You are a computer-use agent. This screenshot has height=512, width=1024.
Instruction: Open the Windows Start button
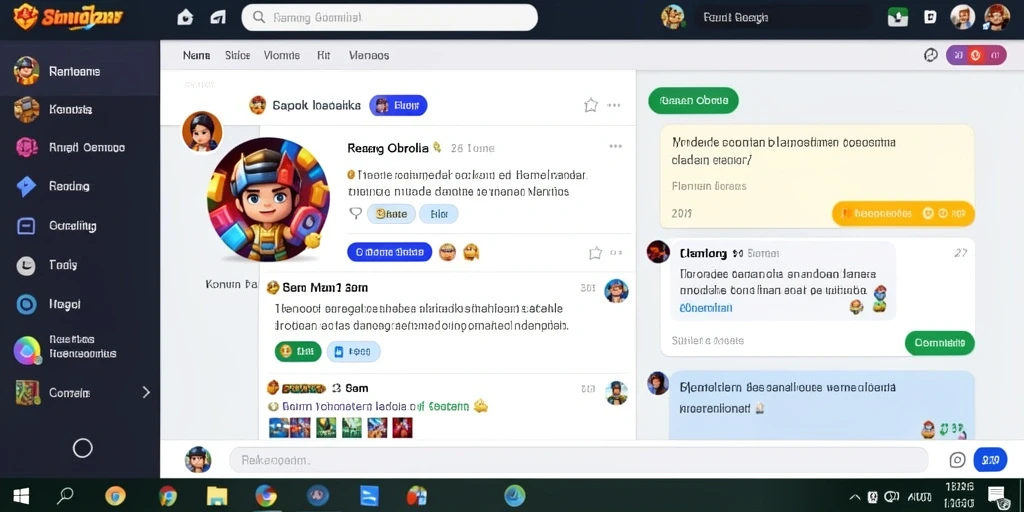pyautogui.click(x=21, y=496)
